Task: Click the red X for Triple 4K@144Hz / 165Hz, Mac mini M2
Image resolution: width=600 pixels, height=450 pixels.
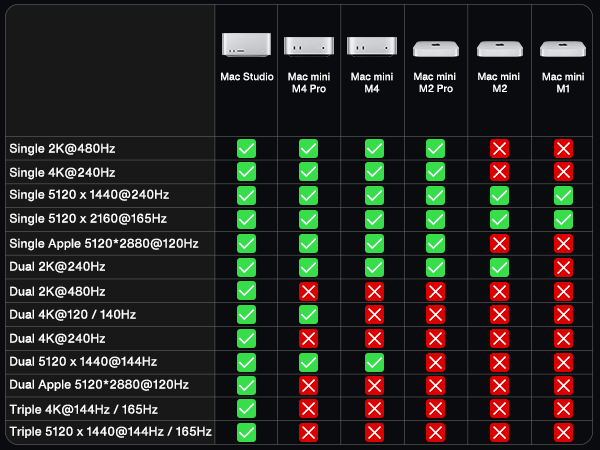Action: (x=499, y=409)
